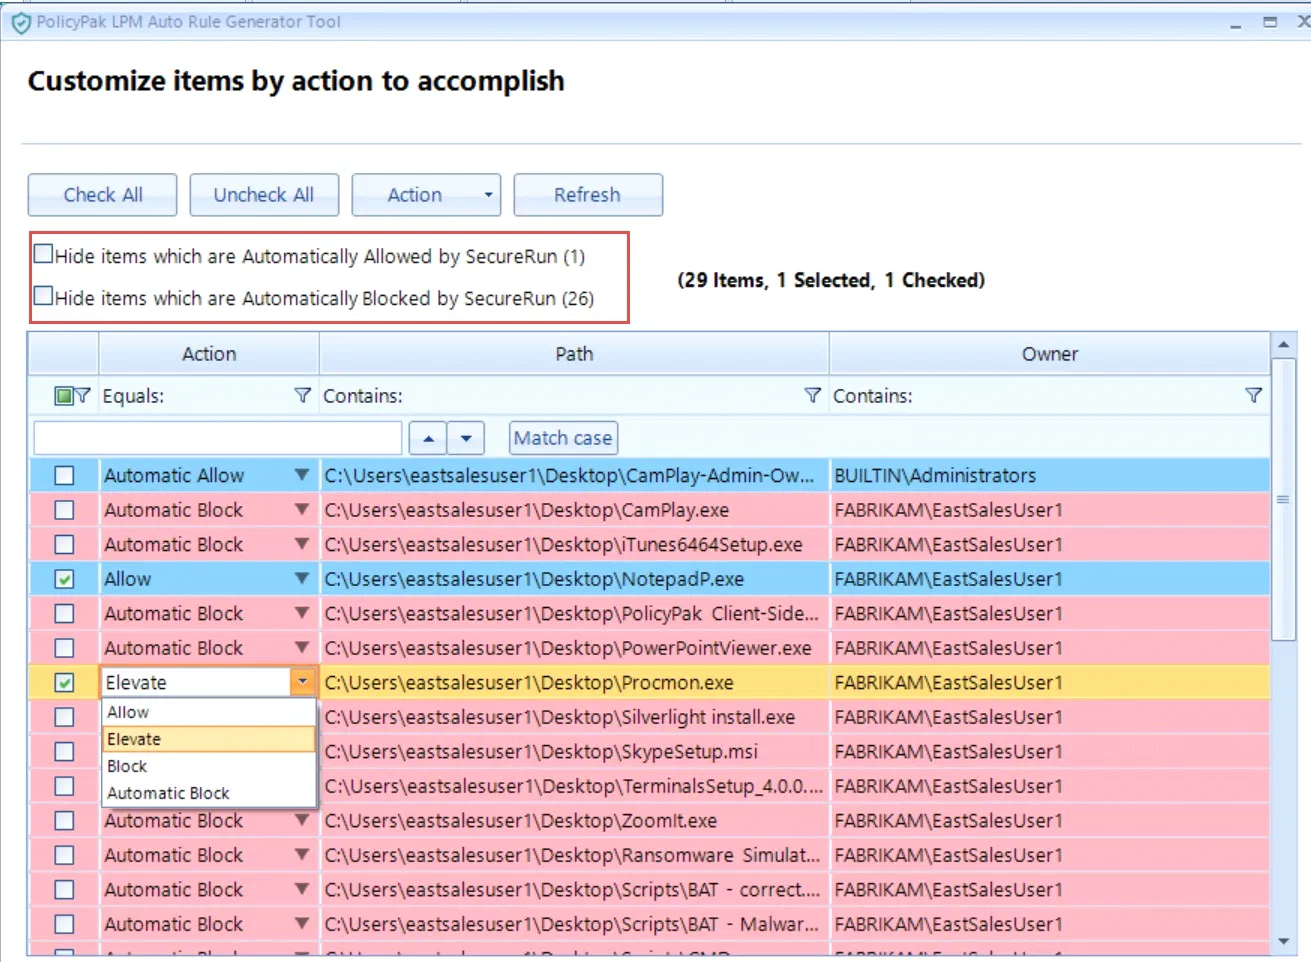Click the Refresh button
The width and height of the screenshot is (1311, 962).
pos(588,194)
